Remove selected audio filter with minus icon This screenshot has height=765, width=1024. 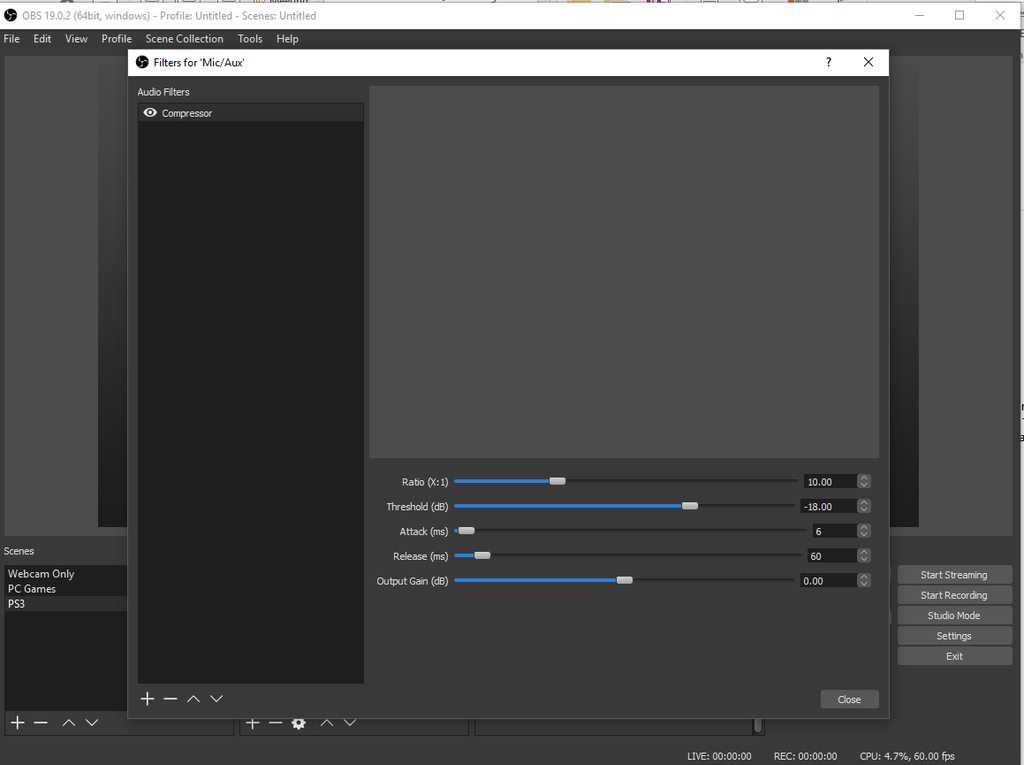click(x=170, y=698)
